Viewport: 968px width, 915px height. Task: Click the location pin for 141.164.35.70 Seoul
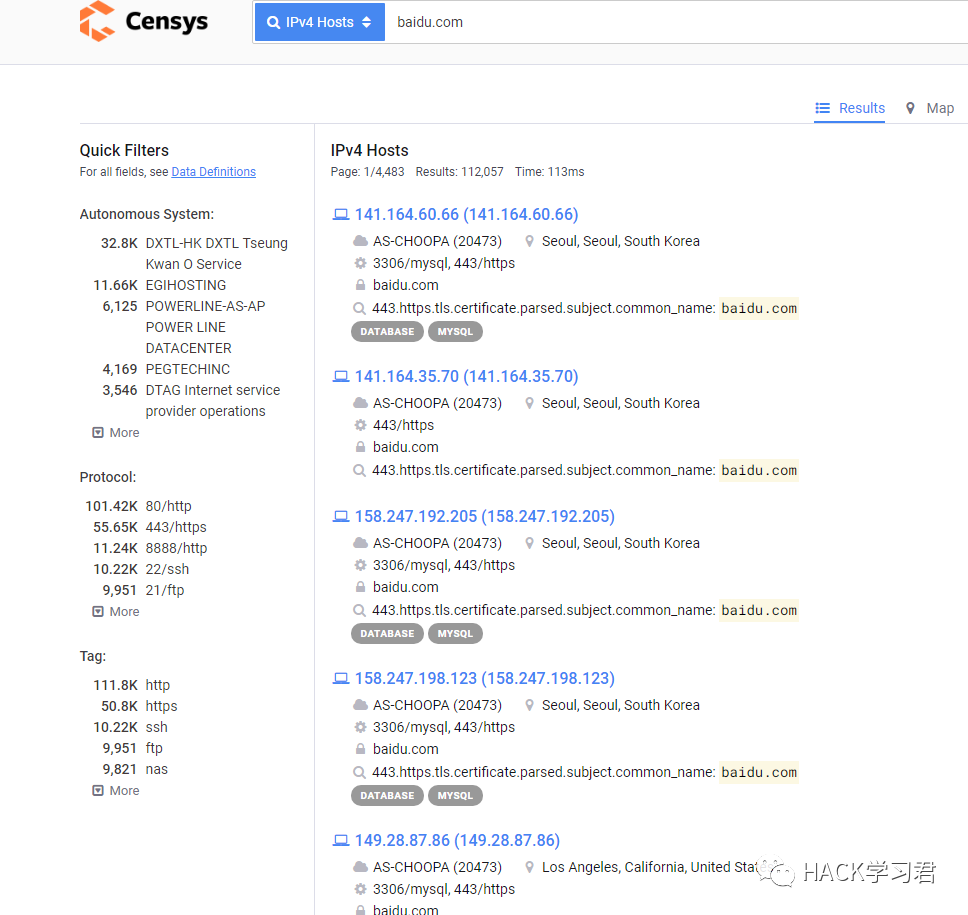[529, 404]
